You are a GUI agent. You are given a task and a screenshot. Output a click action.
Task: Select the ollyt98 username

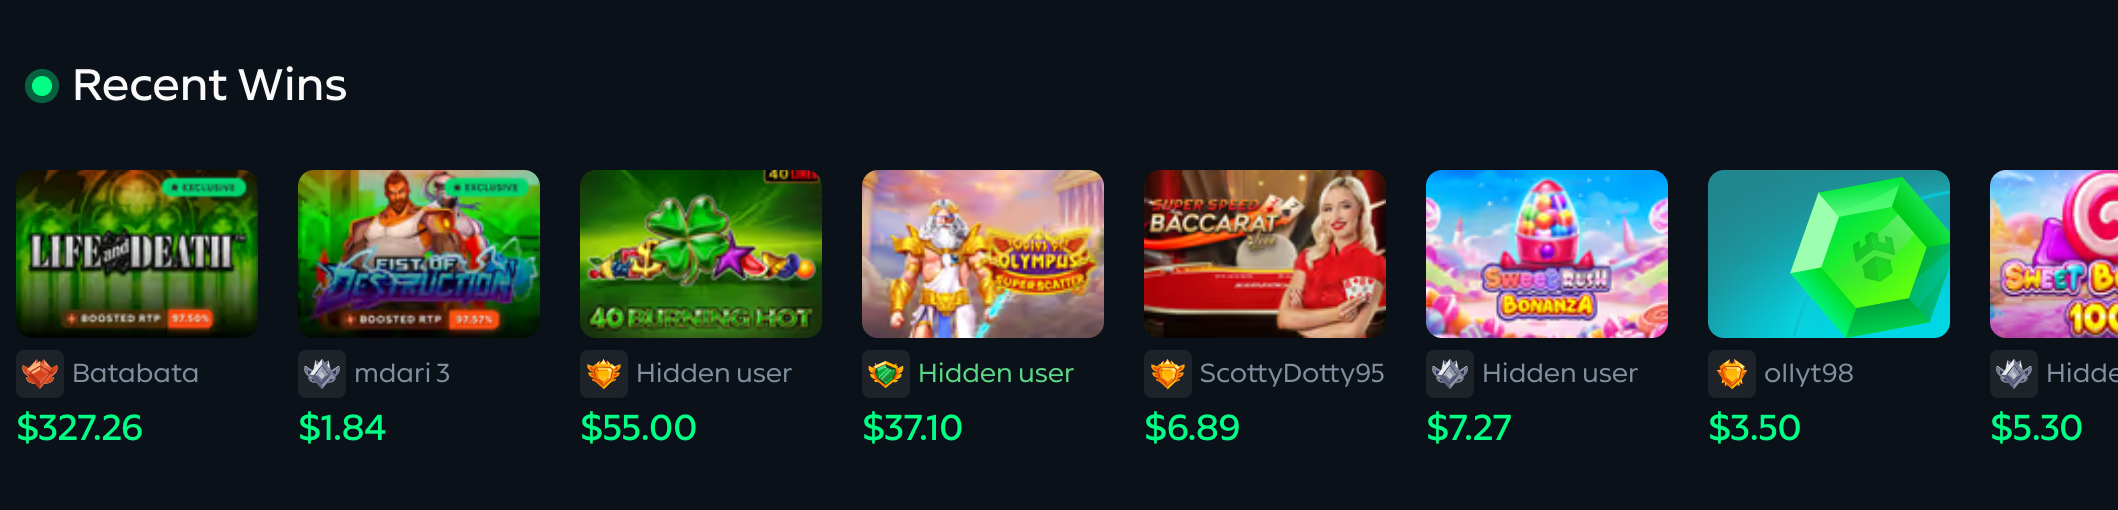tap(1809, 373)
